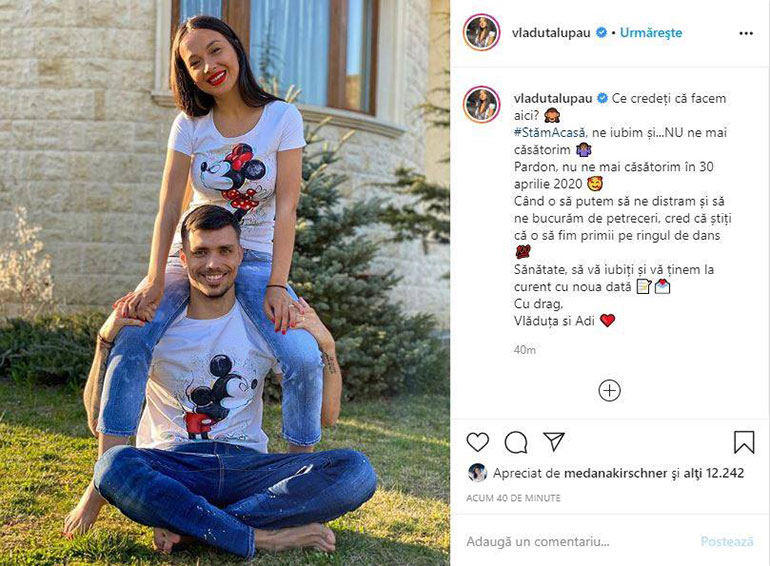Open header profile picture of vladutalupau
The width and height of the screenshot is (770, 566).
tap(481, 32)
